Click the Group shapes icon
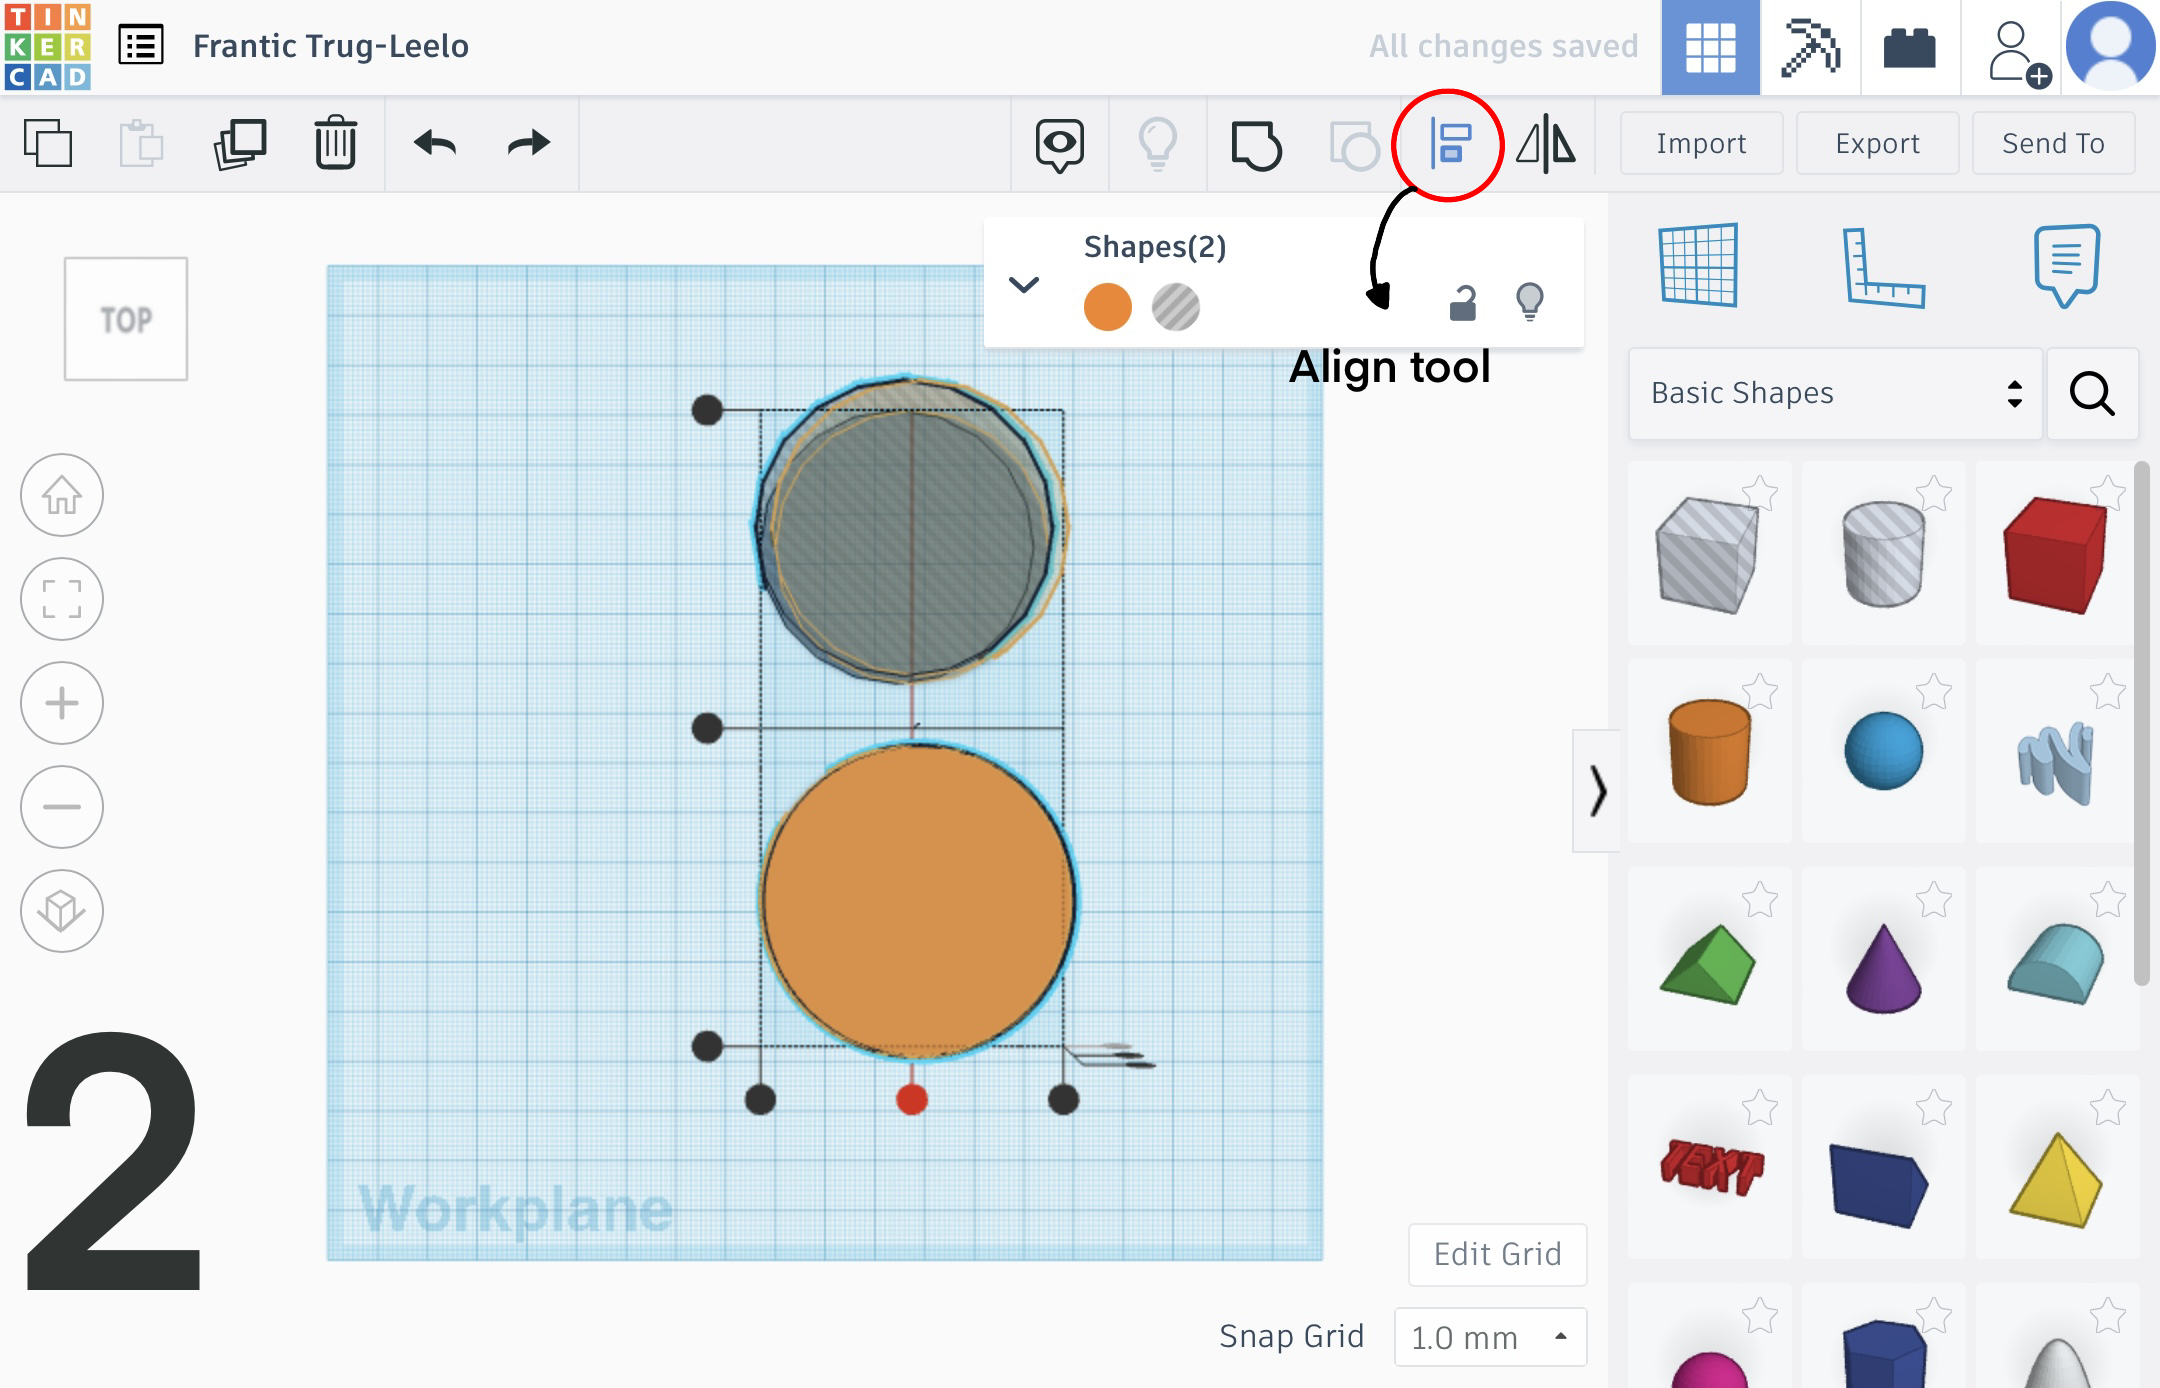 tap(1256, 144)
